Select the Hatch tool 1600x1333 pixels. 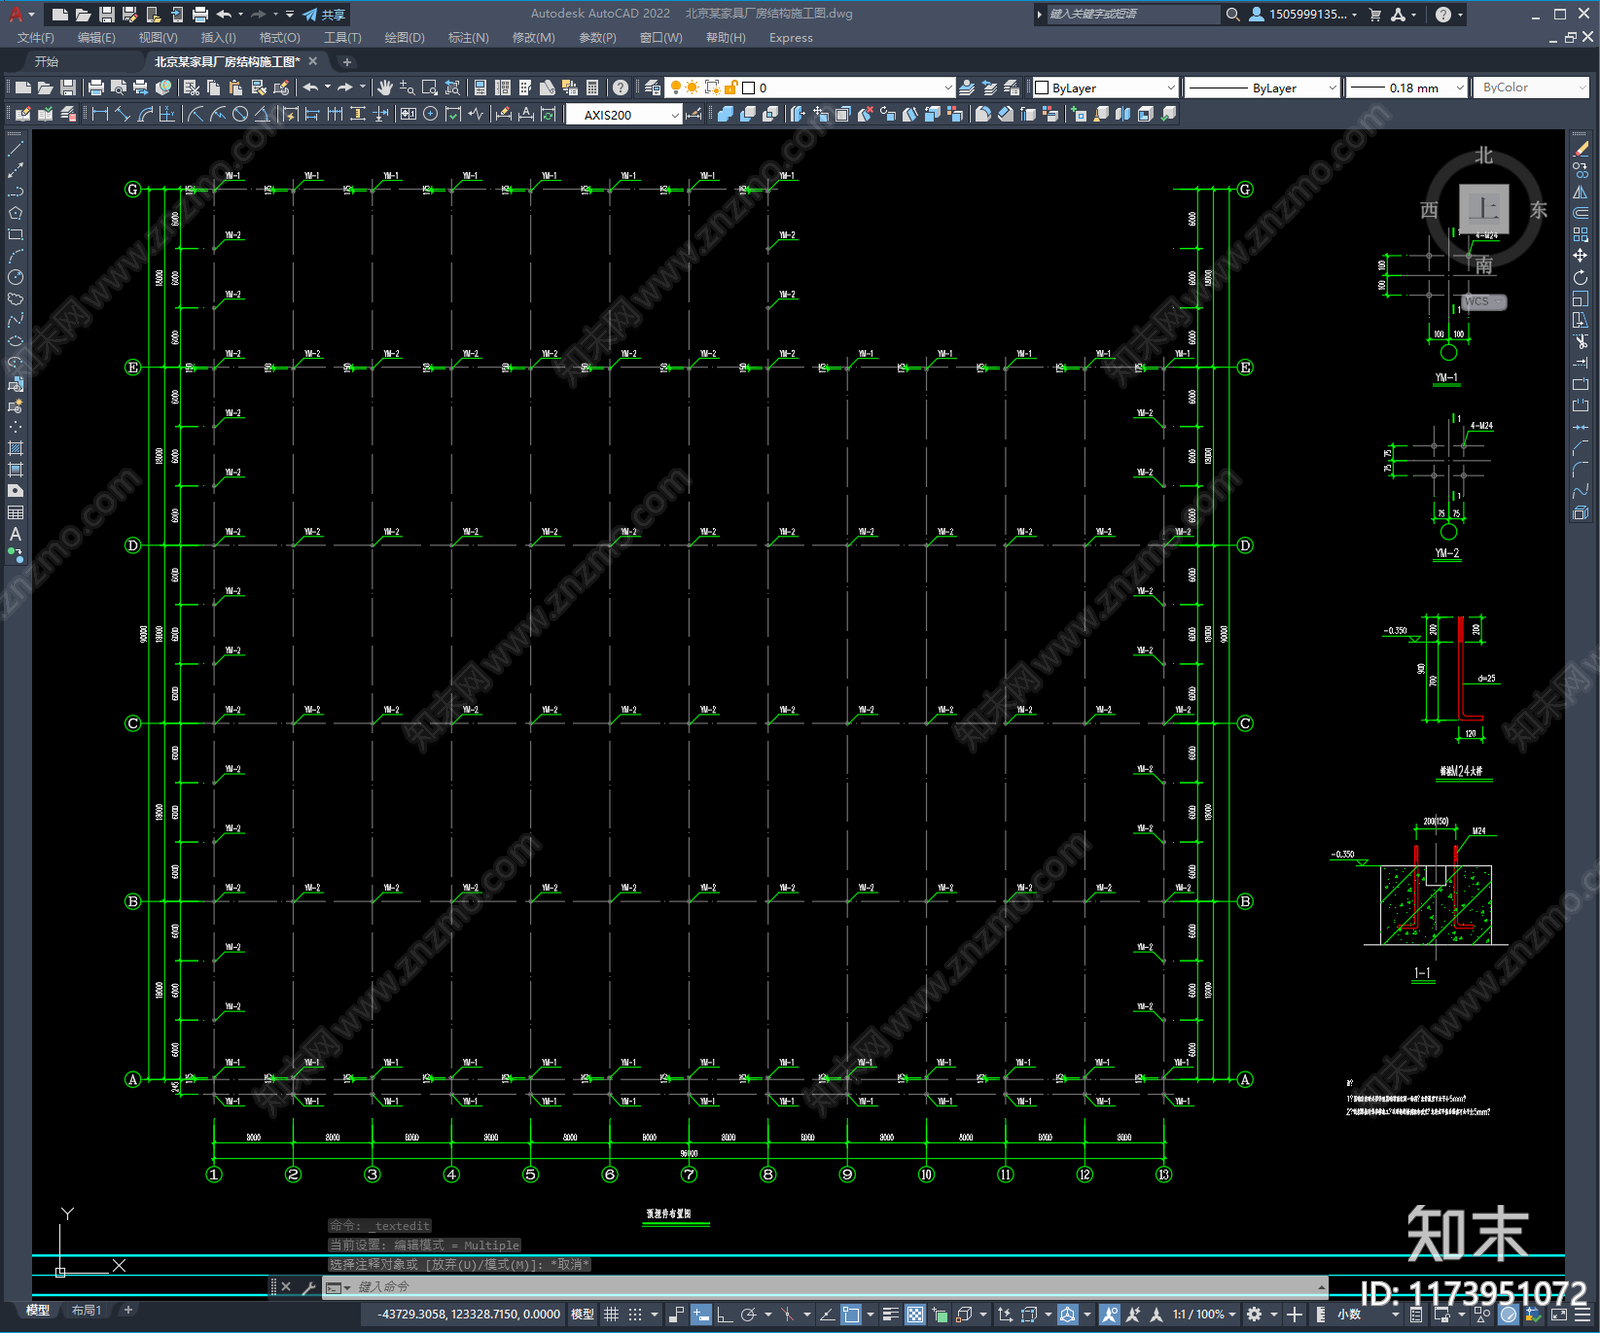coord(15,448)
